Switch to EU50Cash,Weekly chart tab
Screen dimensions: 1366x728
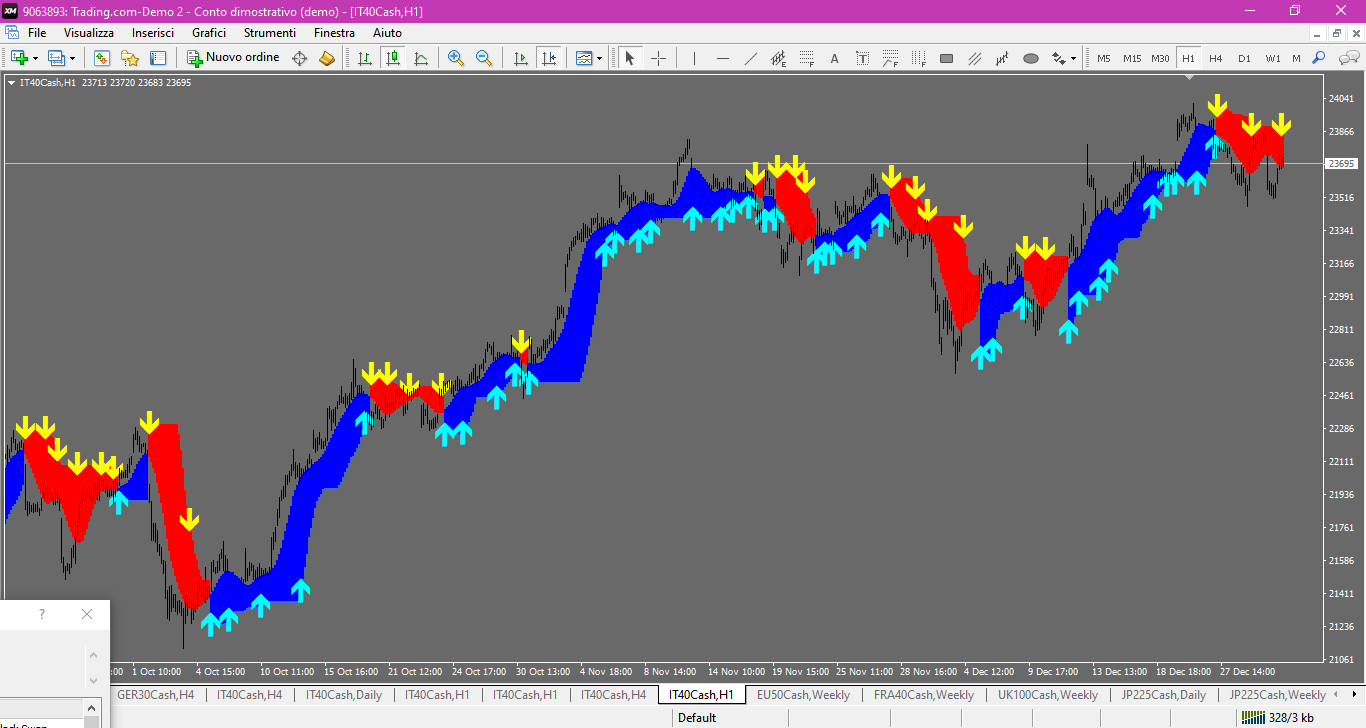[x=803, y=694]
